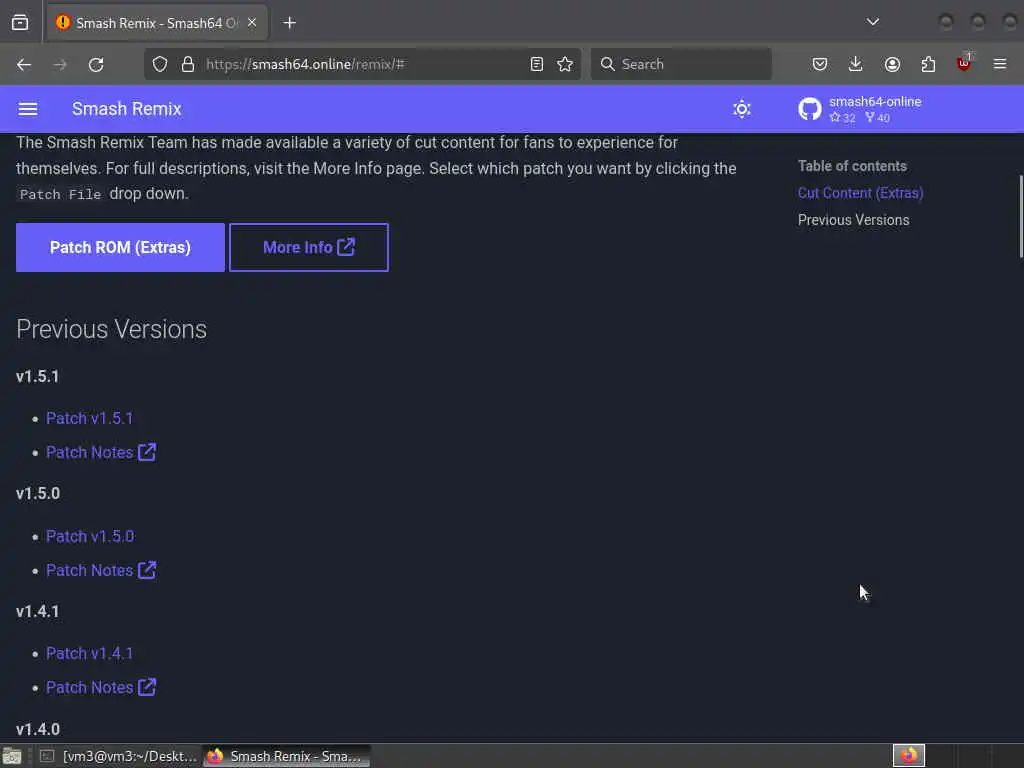1024x768 pixels.
Task: Open the Patch v1.5.0 link
Action: 90,537
